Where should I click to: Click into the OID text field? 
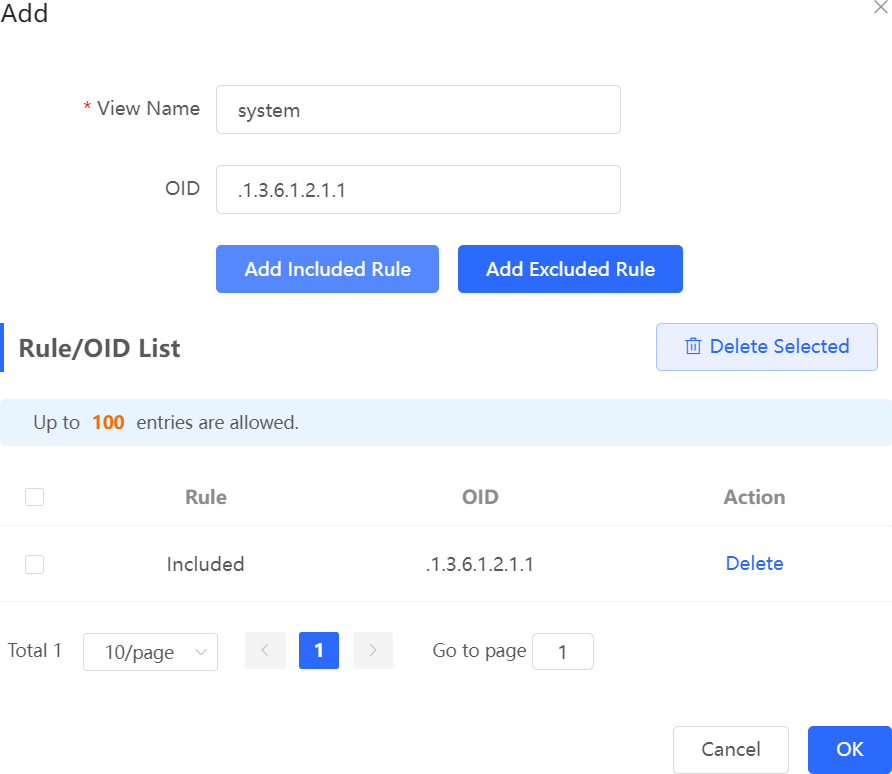coord(418,190)
